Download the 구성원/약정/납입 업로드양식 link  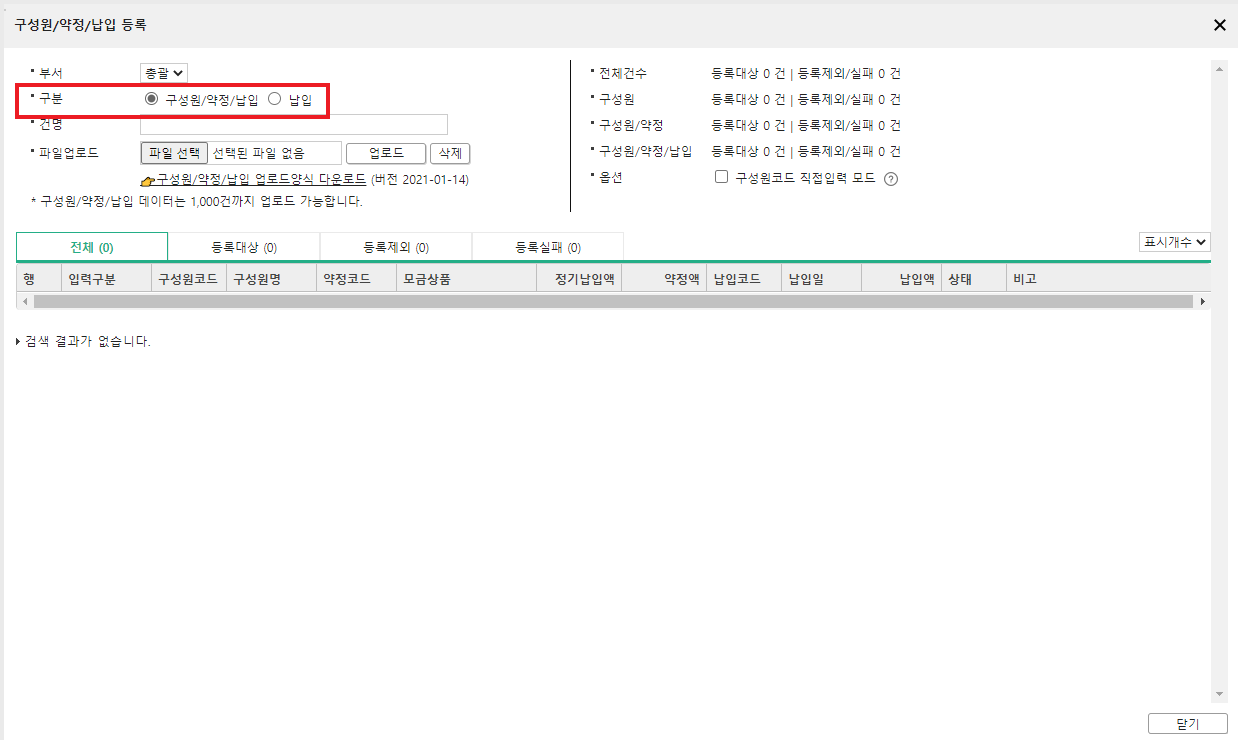click(x=261, y=180)
